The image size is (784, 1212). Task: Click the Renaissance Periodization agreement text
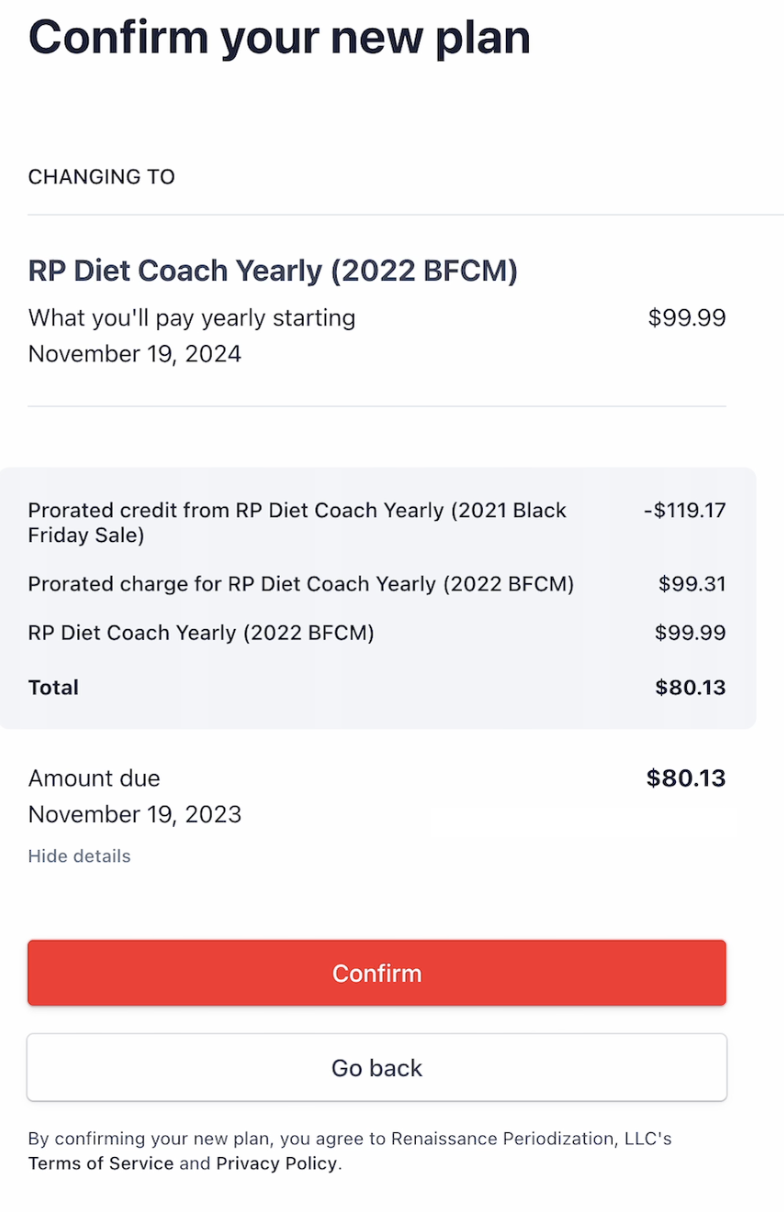tap(350, 1138)
